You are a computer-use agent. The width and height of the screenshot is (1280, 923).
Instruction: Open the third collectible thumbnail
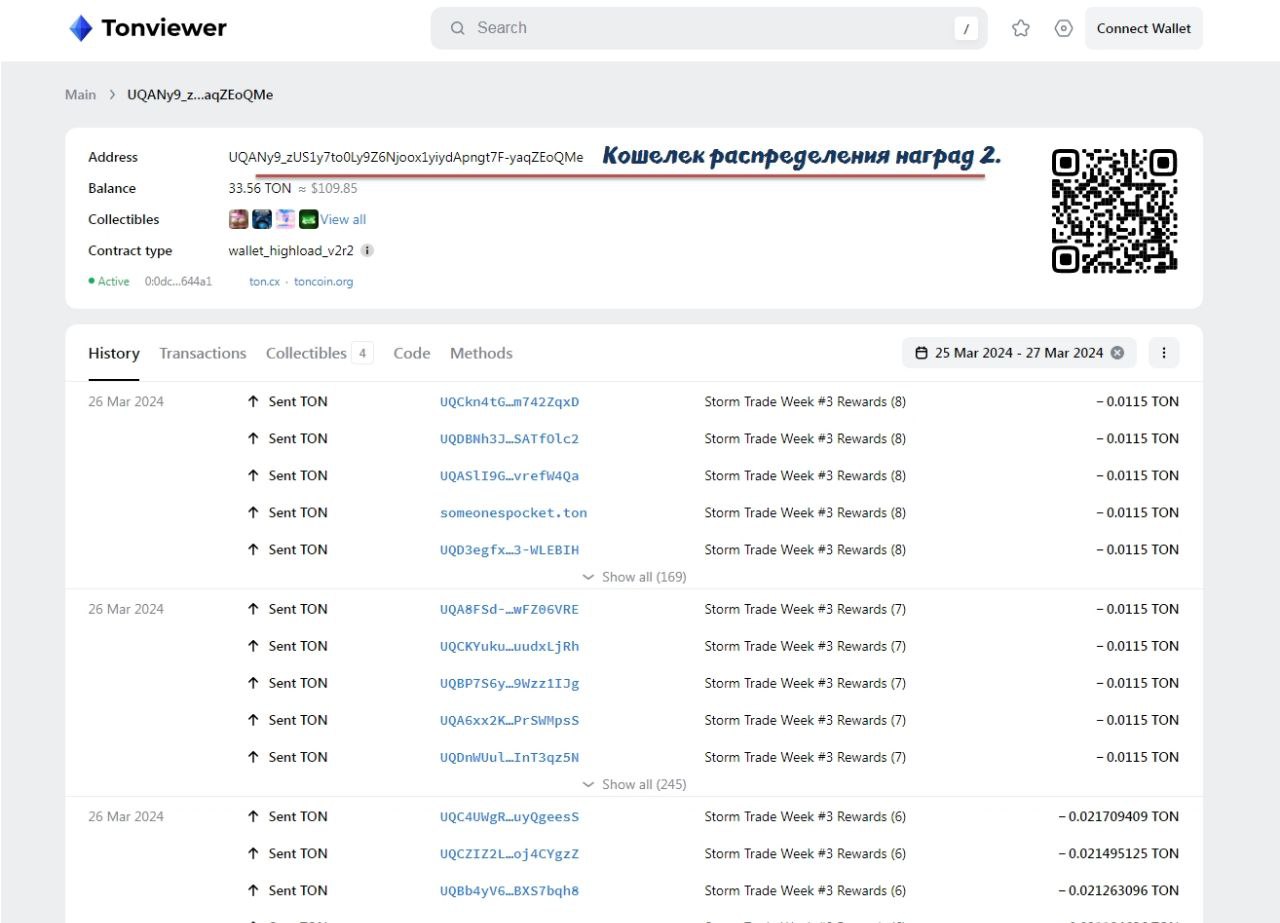coord(285,219)
